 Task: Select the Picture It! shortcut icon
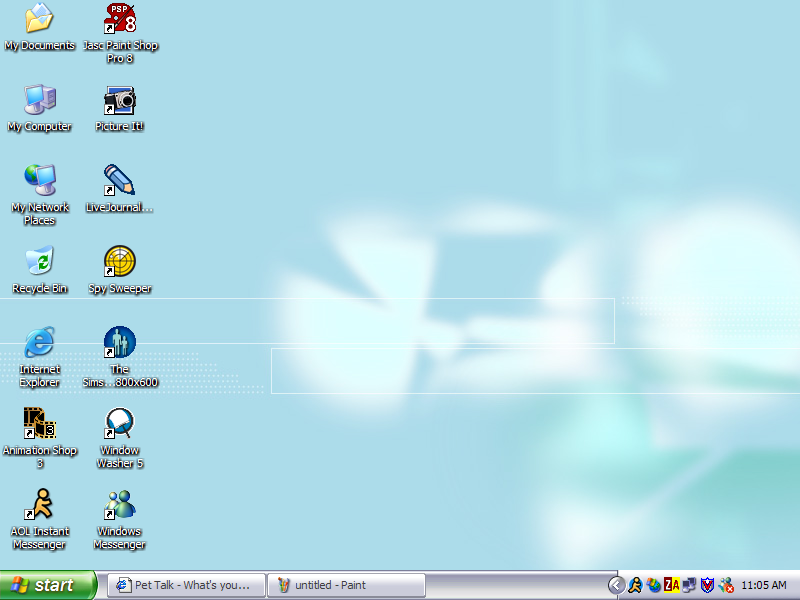[120, 100]
